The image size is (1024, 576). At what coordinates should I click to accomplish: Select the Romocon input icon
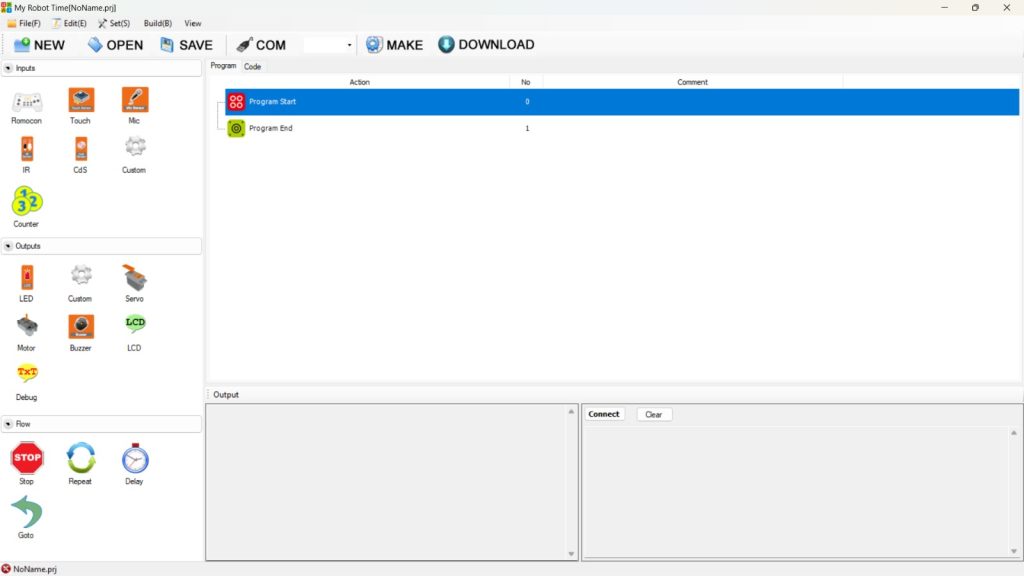tap(26, 102)
